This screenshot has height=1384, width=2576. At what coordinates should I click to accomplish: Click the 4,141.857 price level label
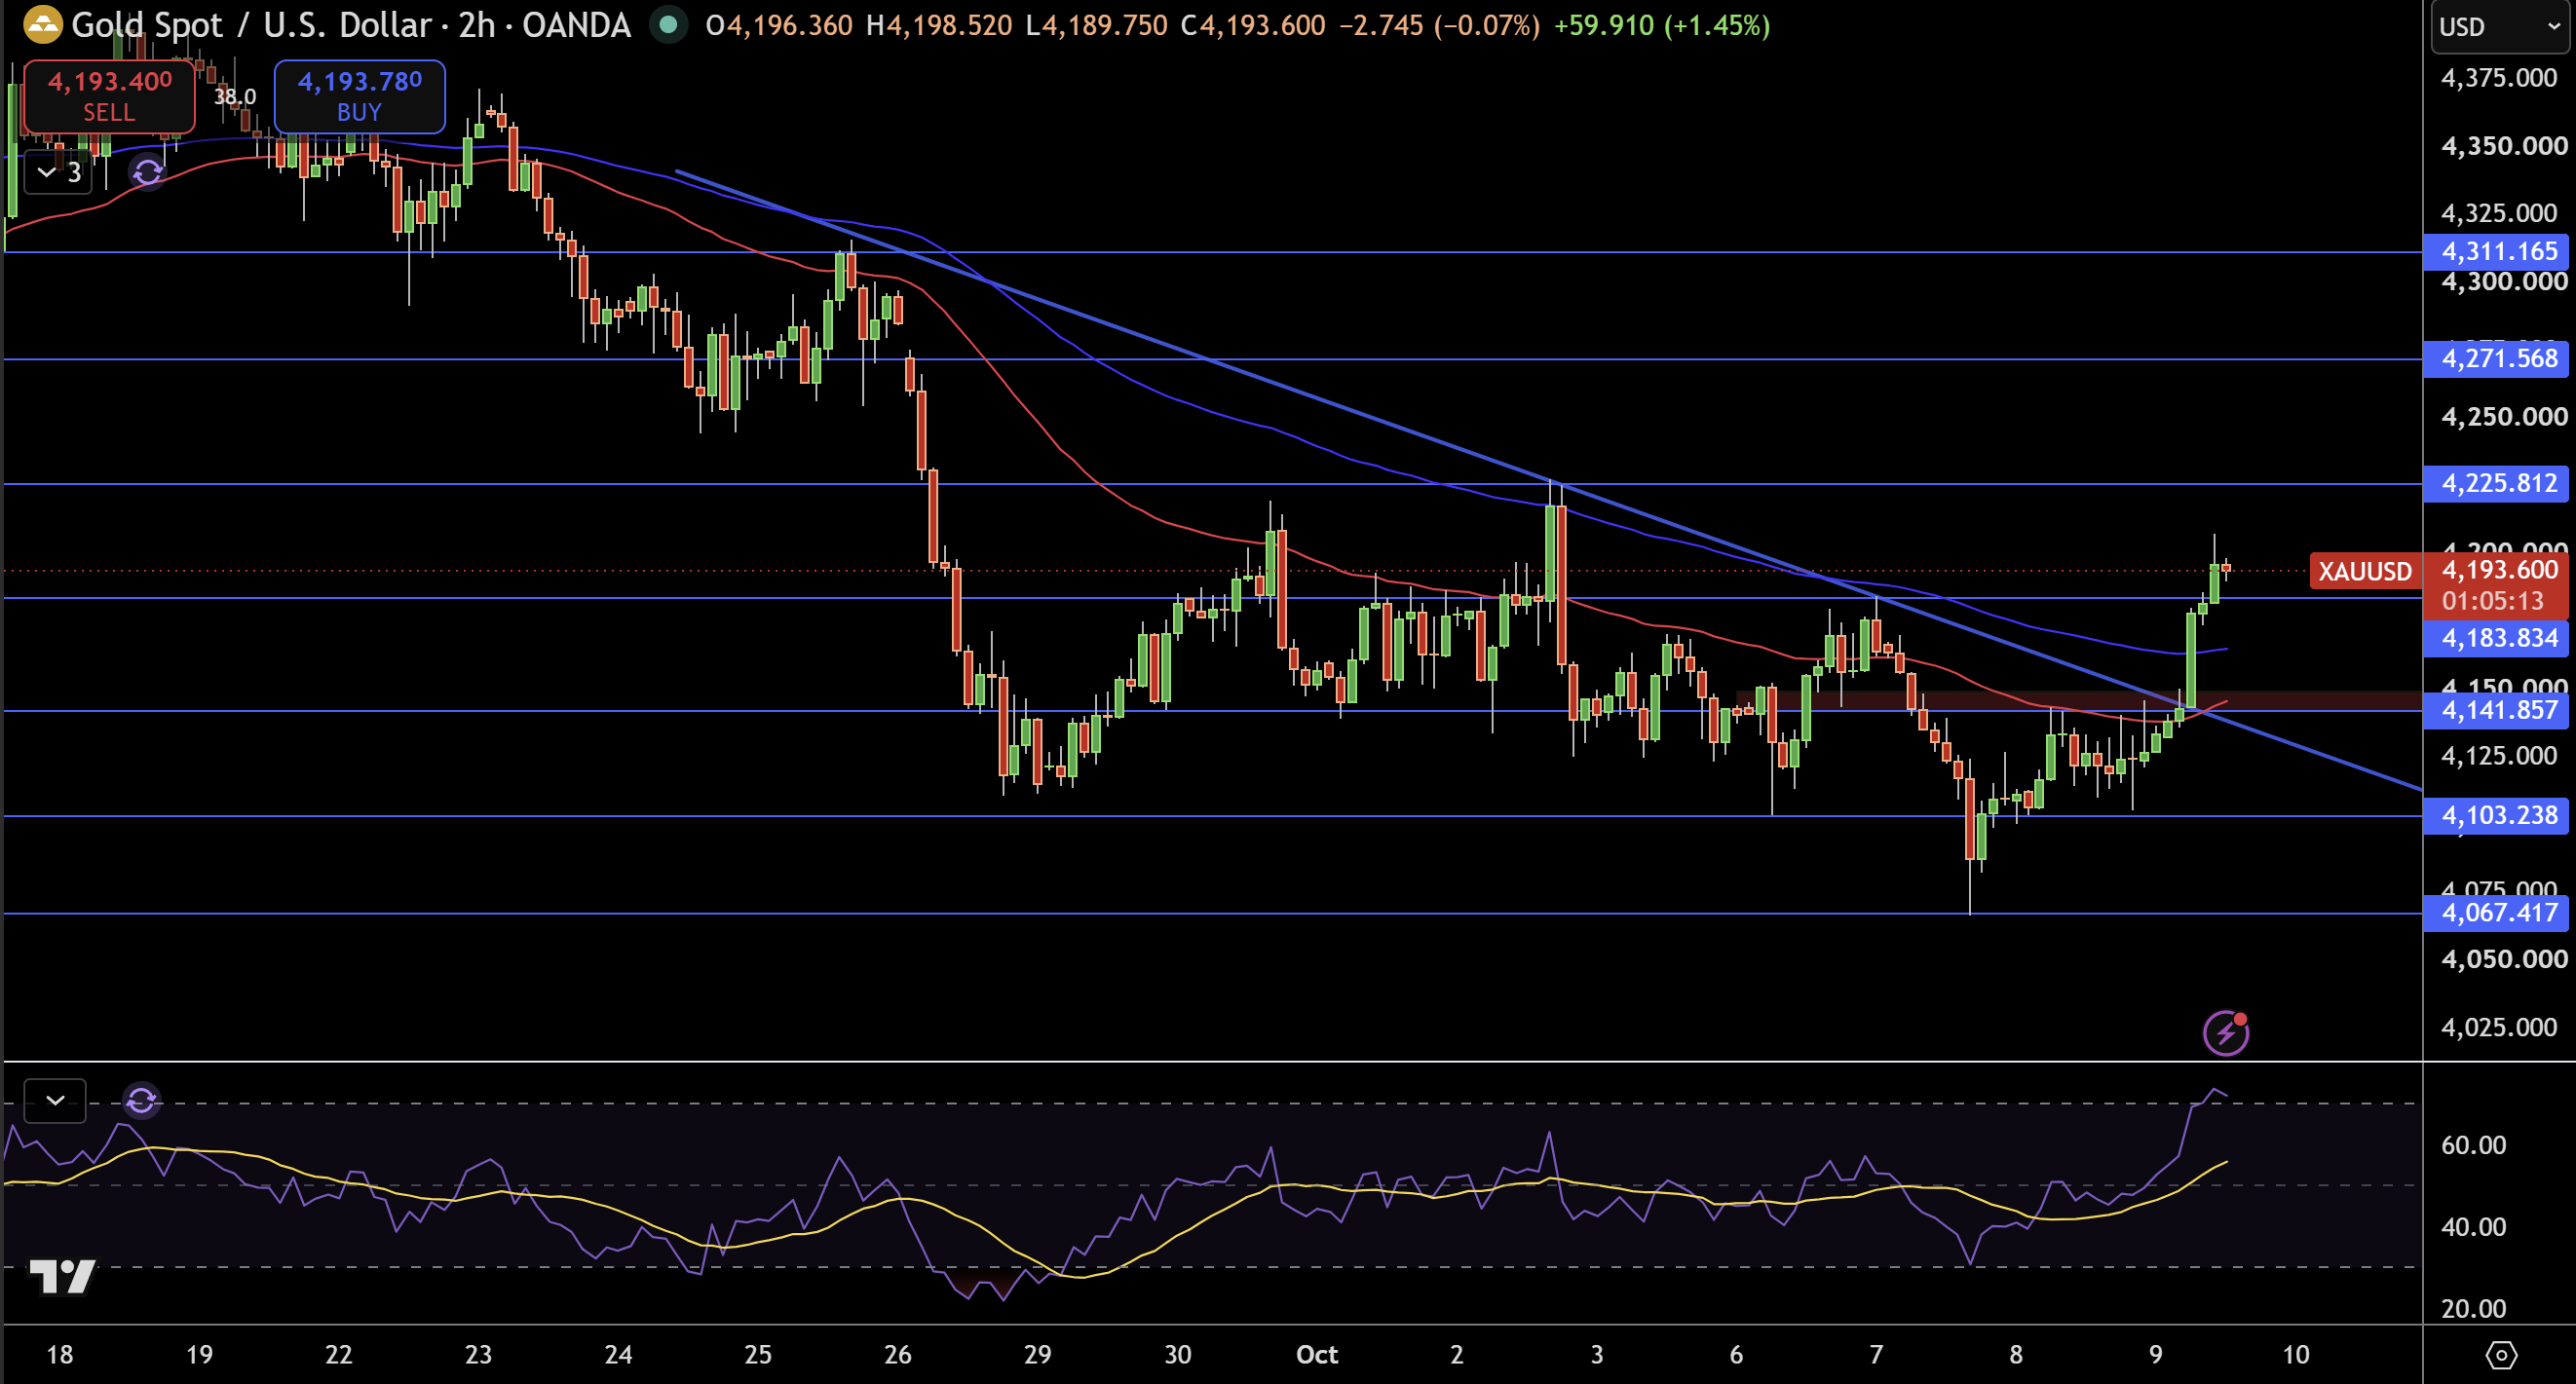(x=2497, y=710)
